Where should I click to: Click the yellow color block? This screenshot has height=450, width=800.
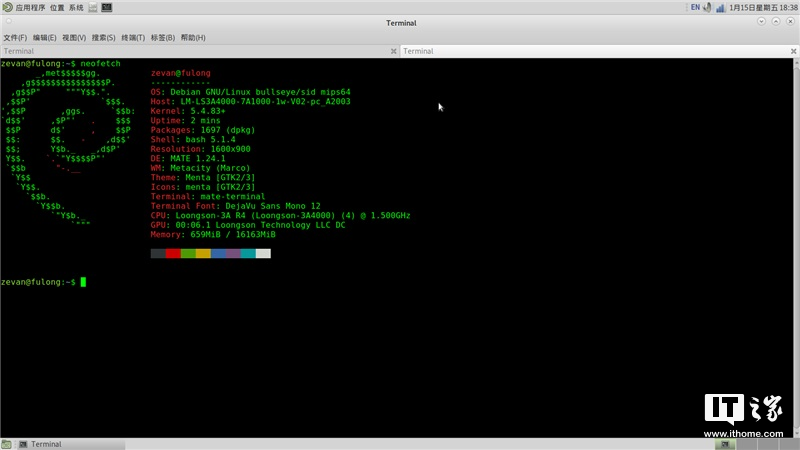tap(203, 254)
